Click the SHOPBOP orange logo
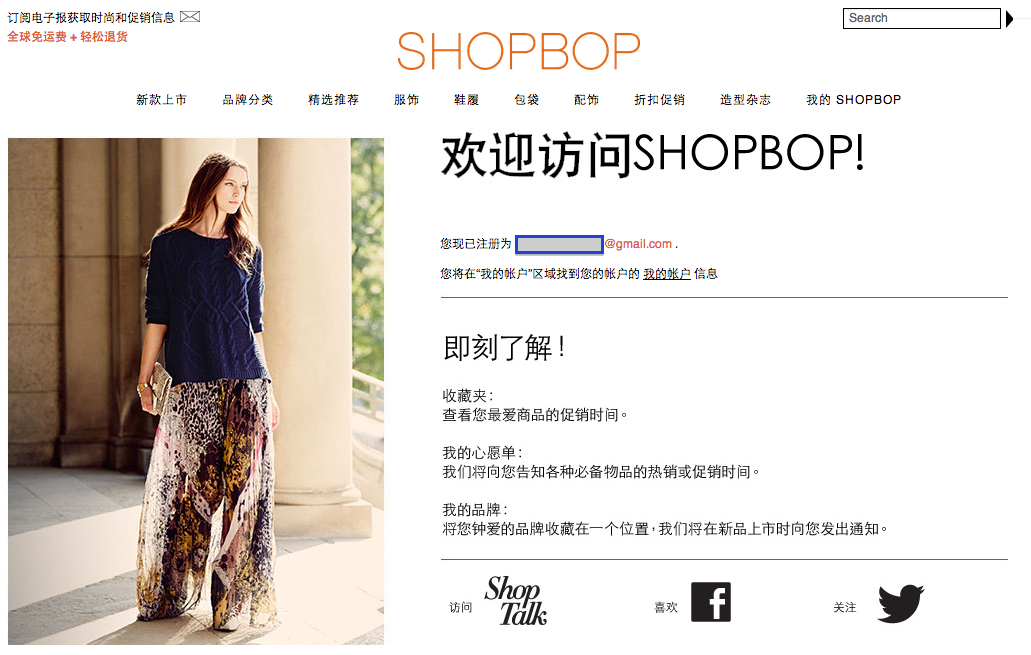Image resolution: width=1031 pixels, height=655 pixels. click(519, 51)
